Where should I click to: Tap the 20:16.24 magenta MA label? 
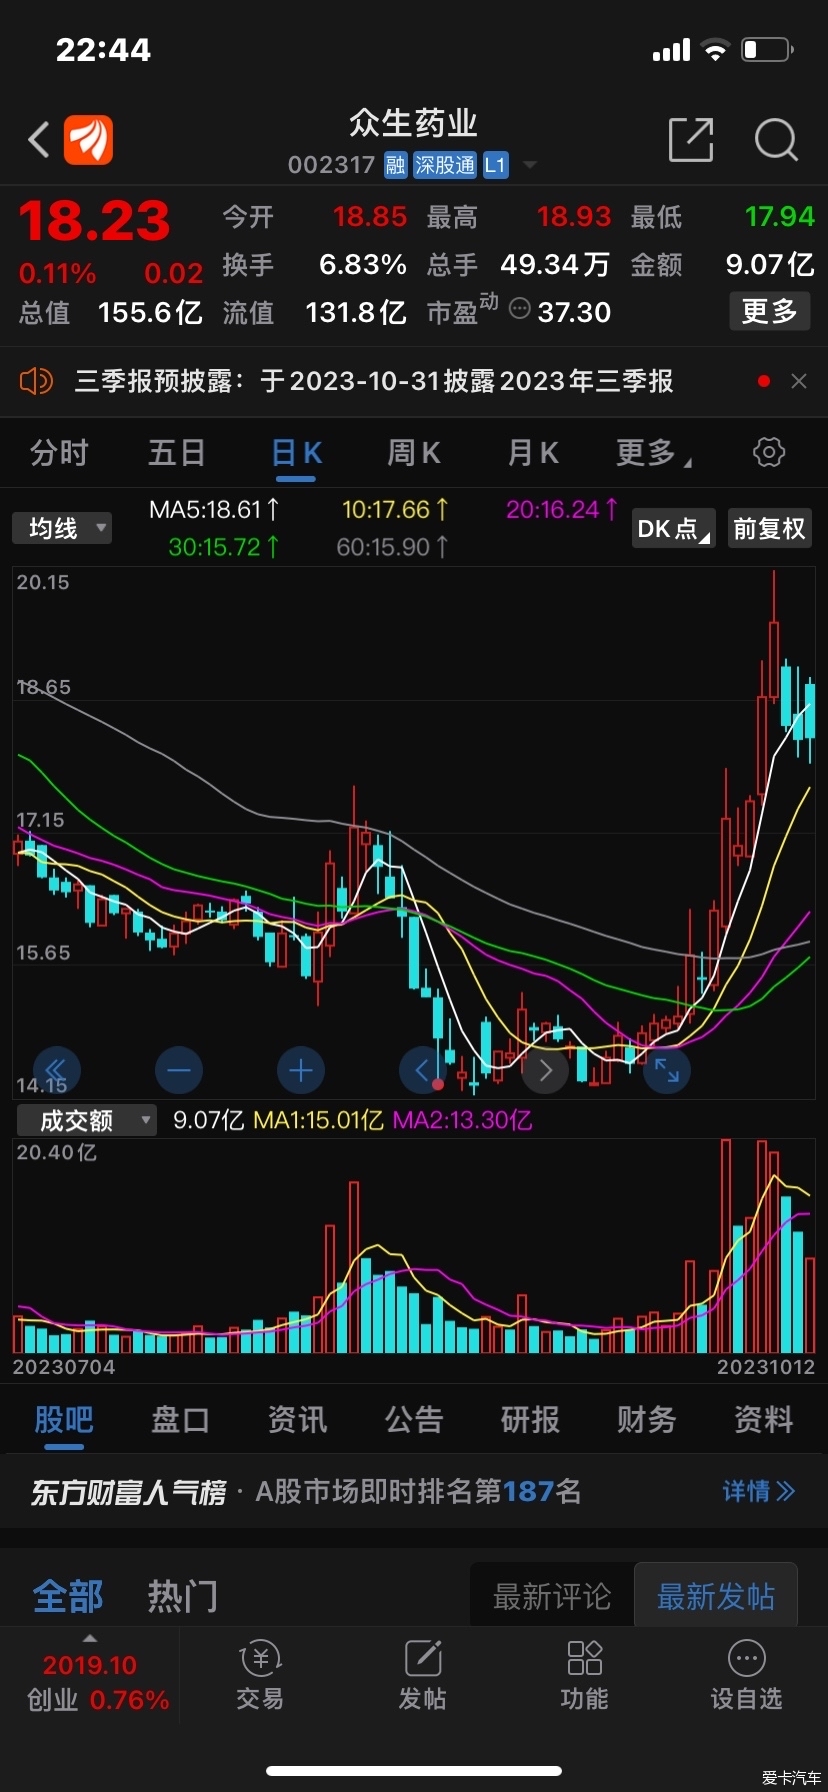click(x=562, y=510)
